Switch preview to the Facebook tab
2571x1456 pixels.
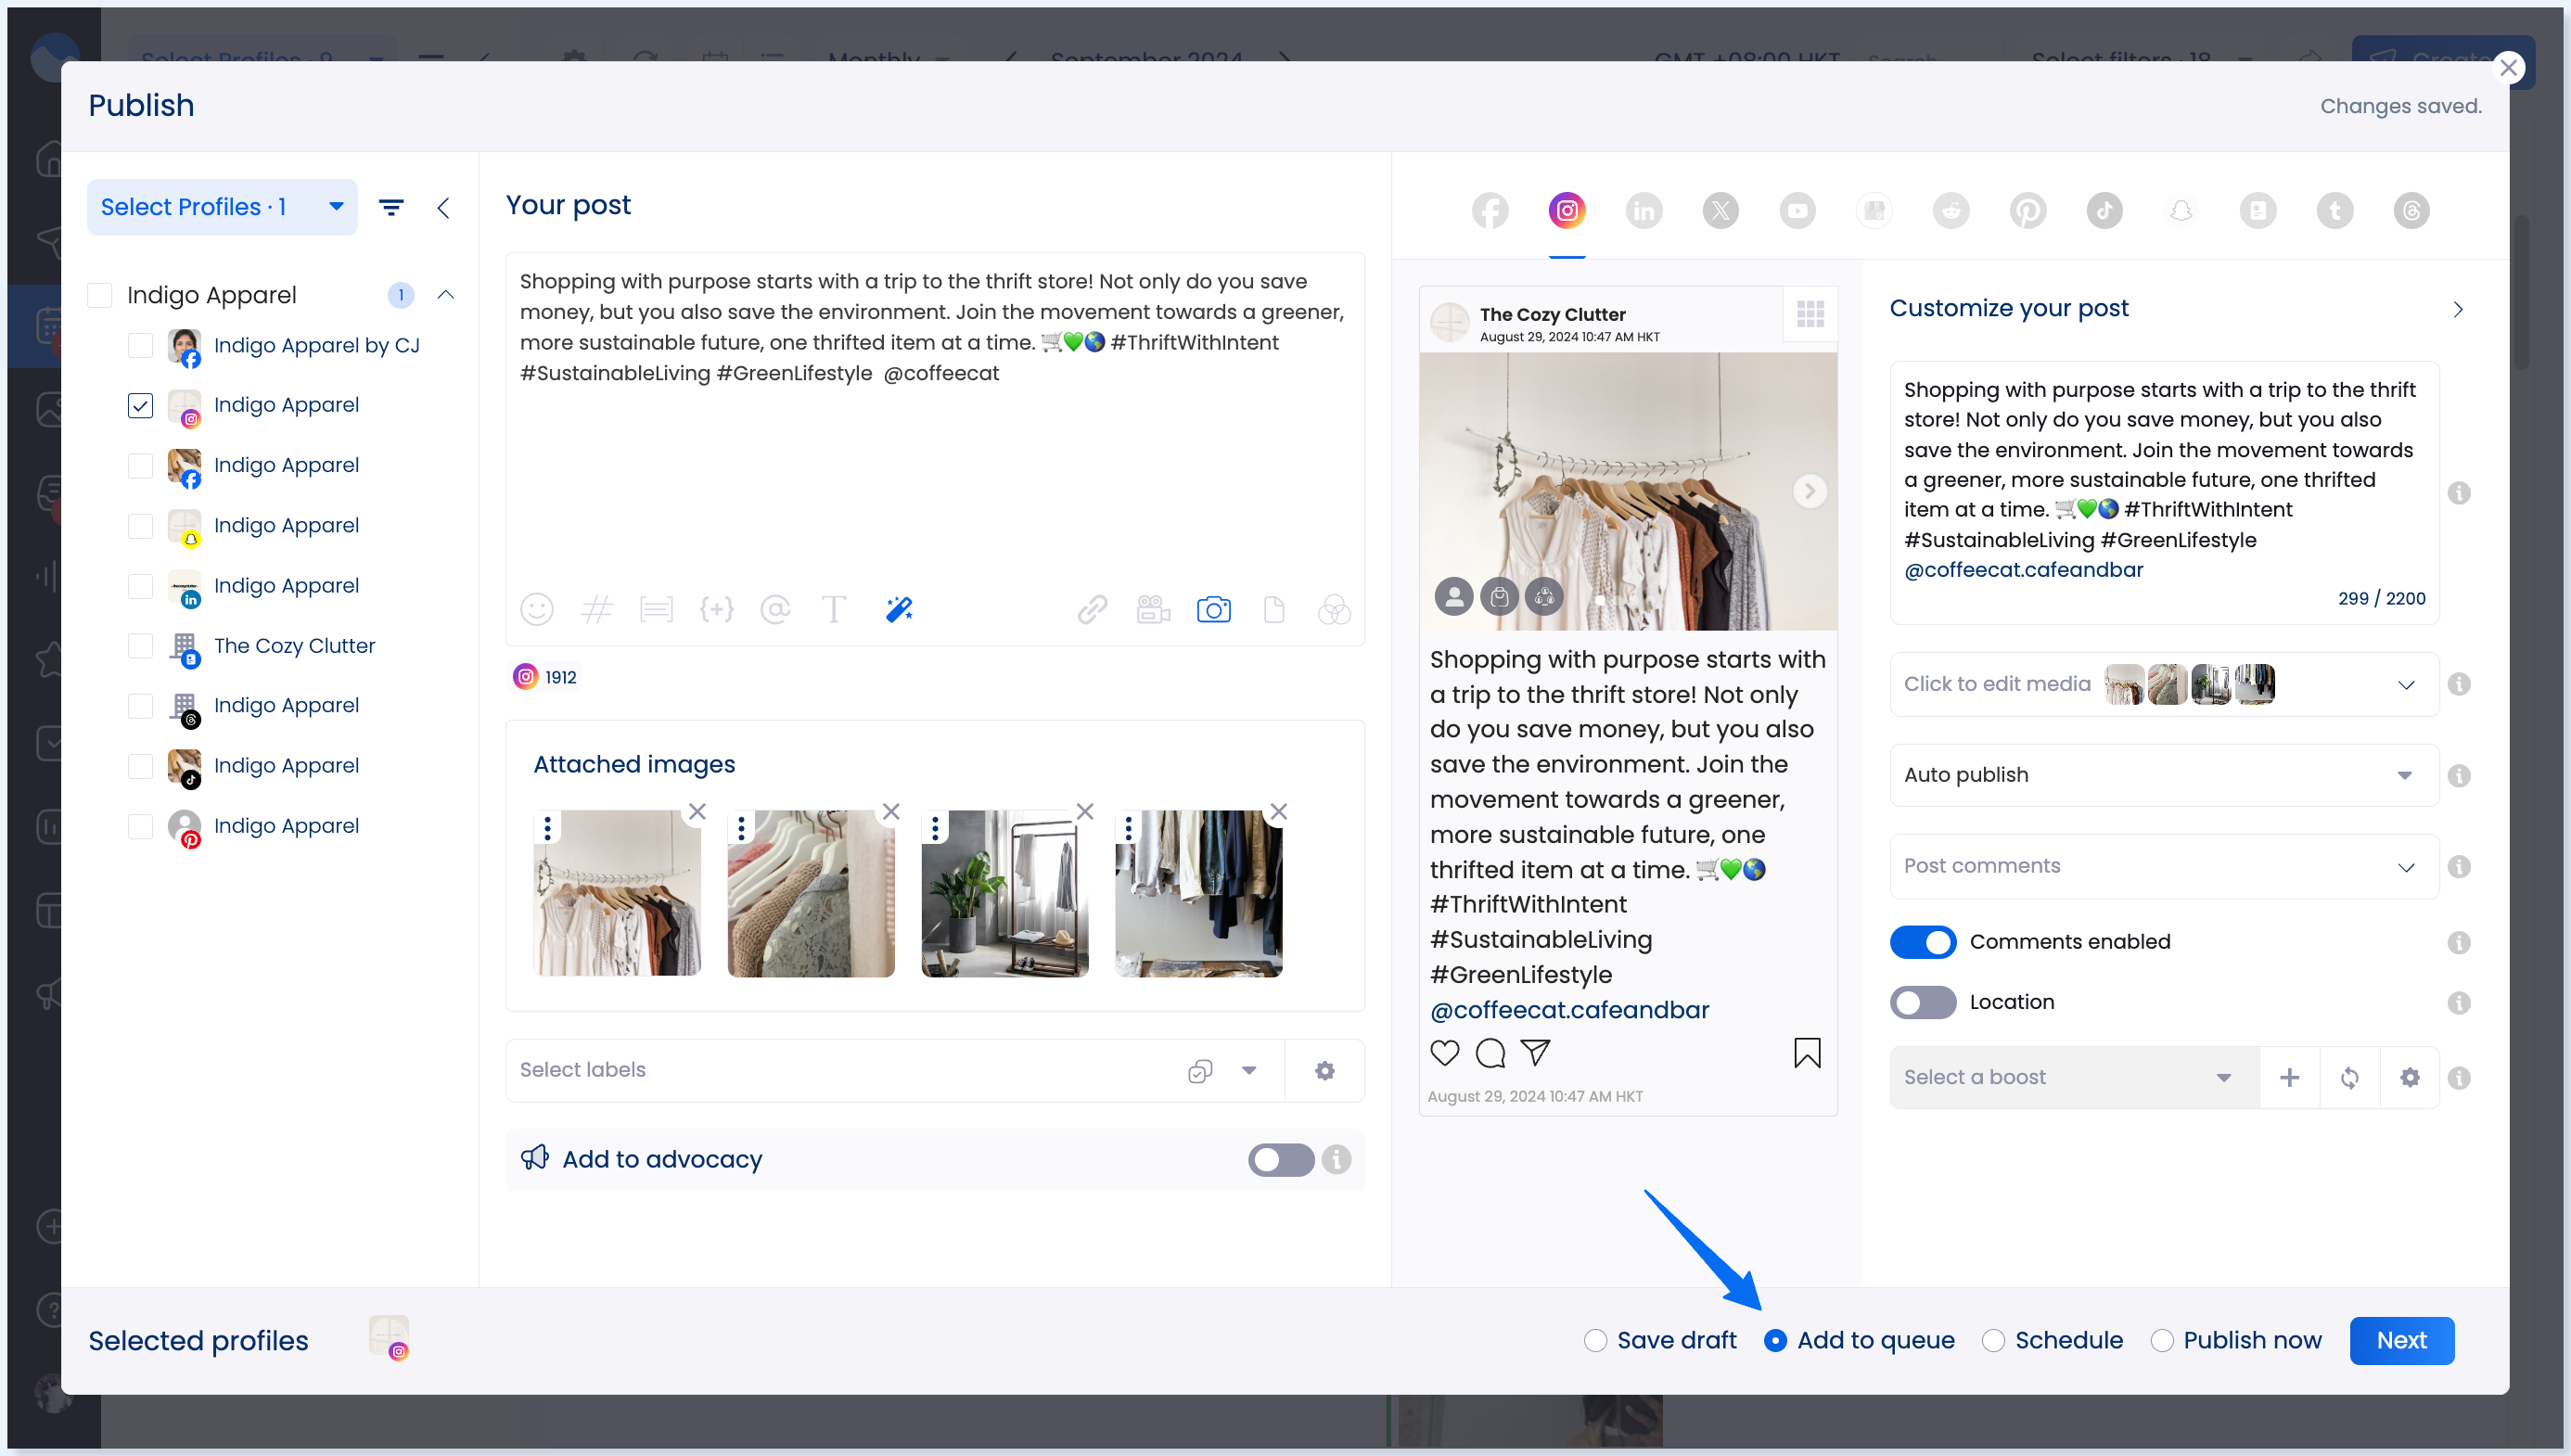click(x=1489, y=210)
